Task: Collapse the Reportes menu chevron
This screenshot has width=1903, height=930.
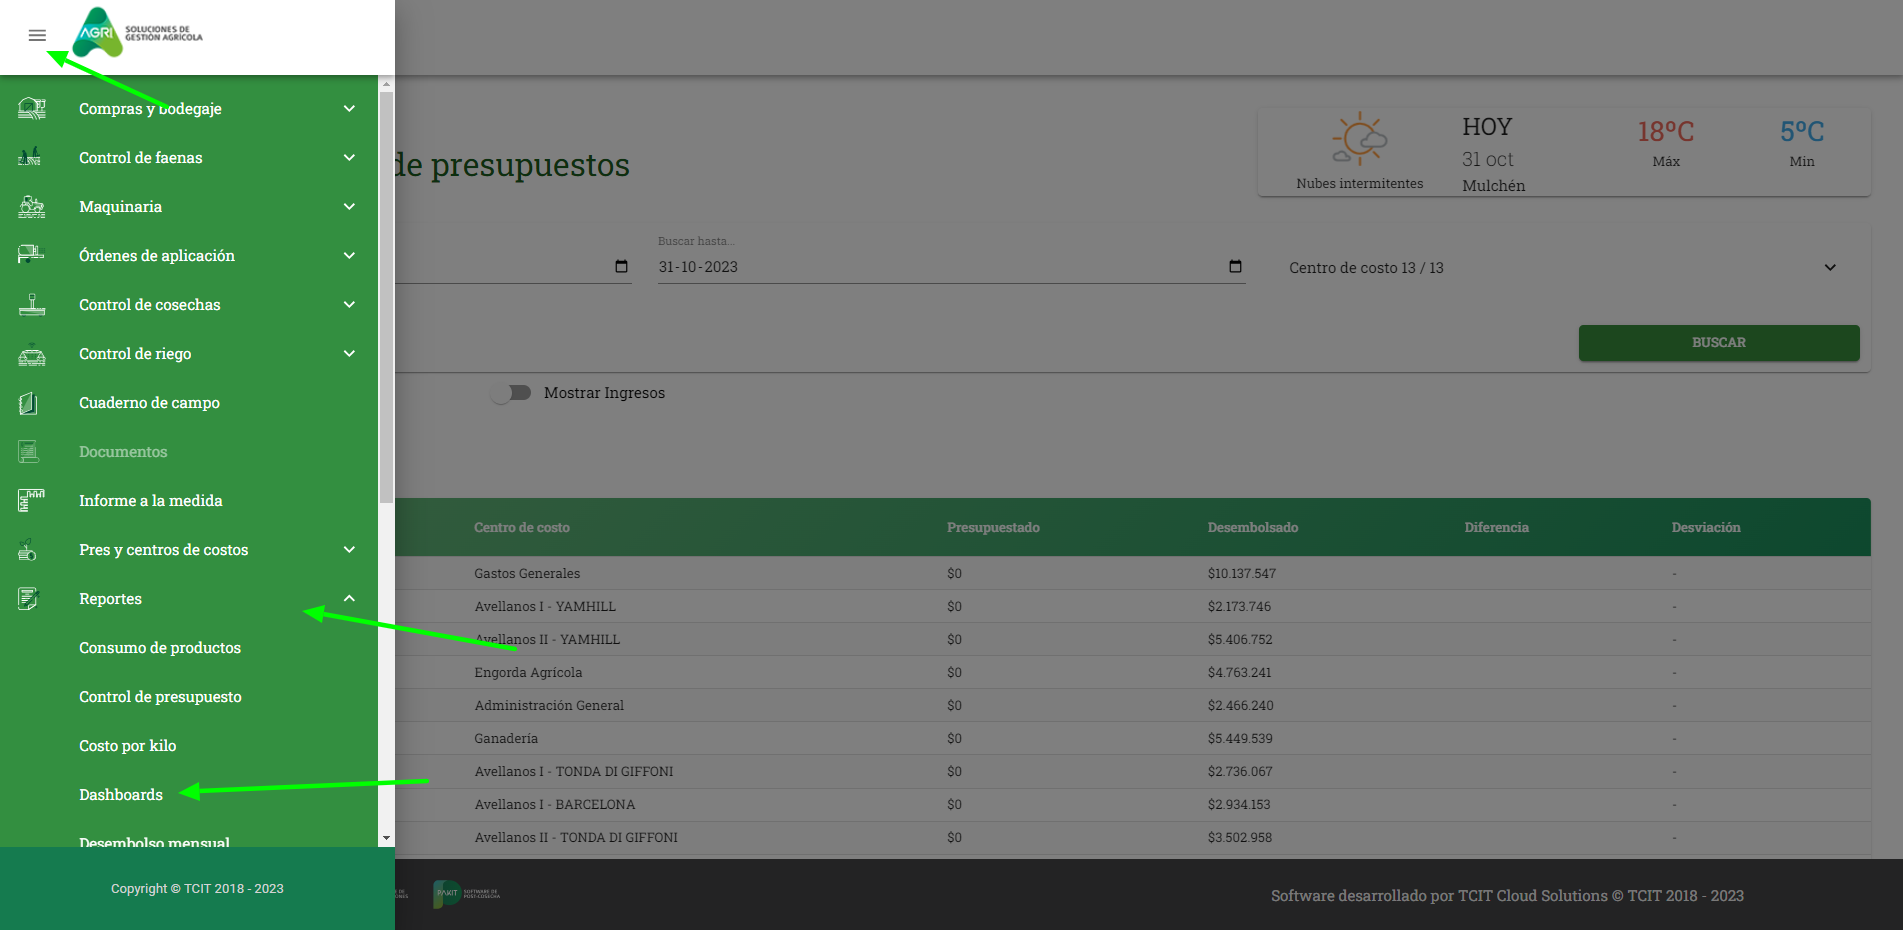Action: pos(349,598)
